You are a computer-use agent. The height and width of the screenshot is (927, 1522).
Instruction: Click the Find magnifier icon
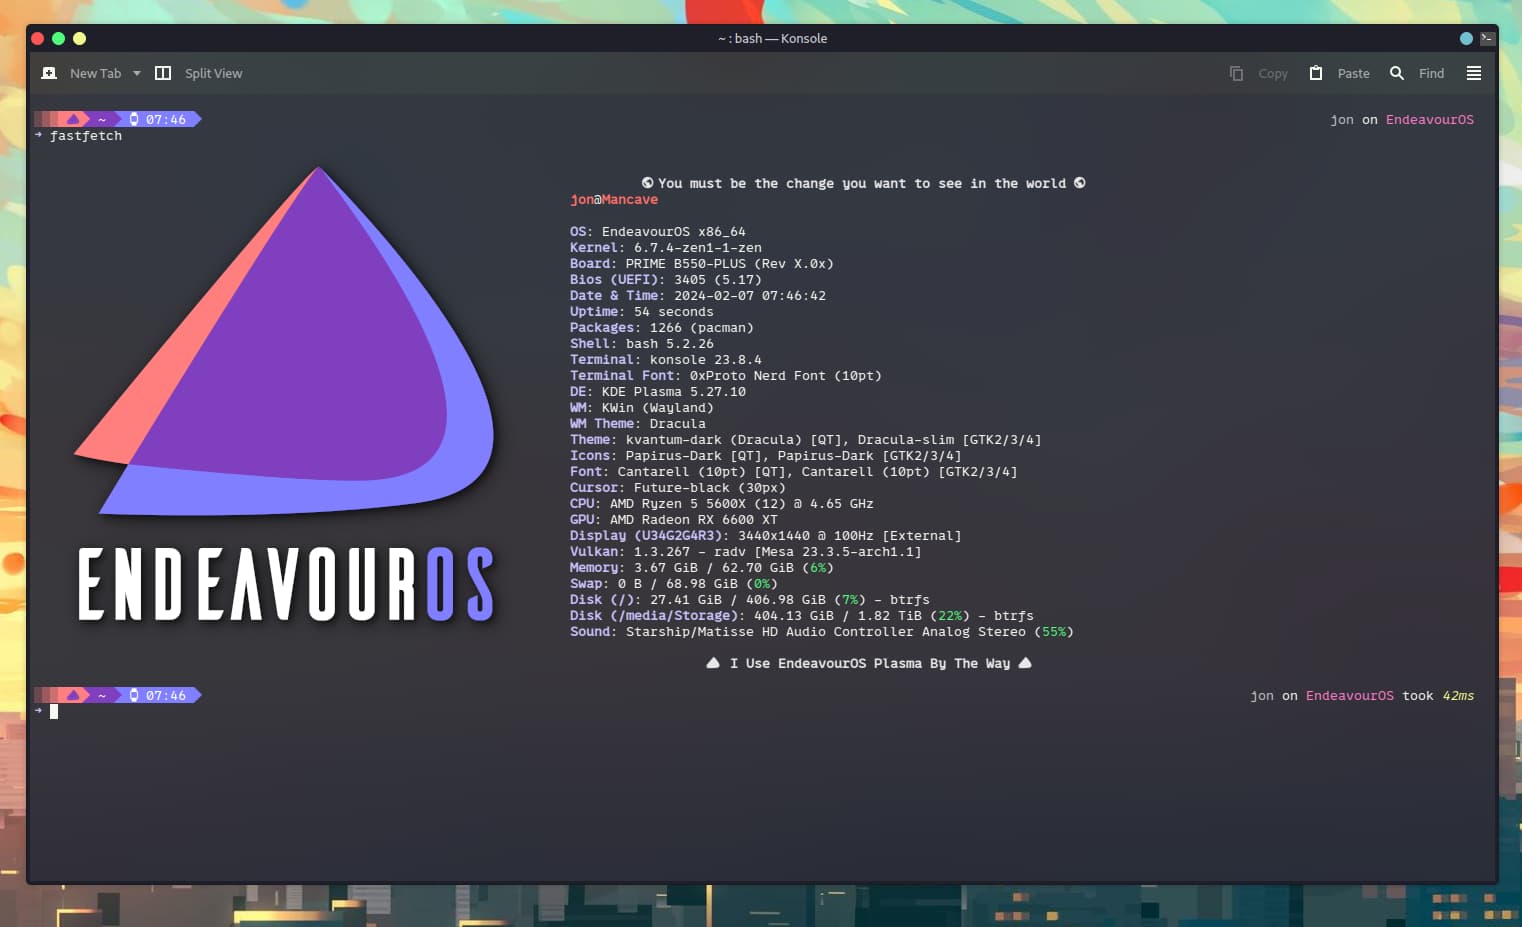coord(1397,73)
